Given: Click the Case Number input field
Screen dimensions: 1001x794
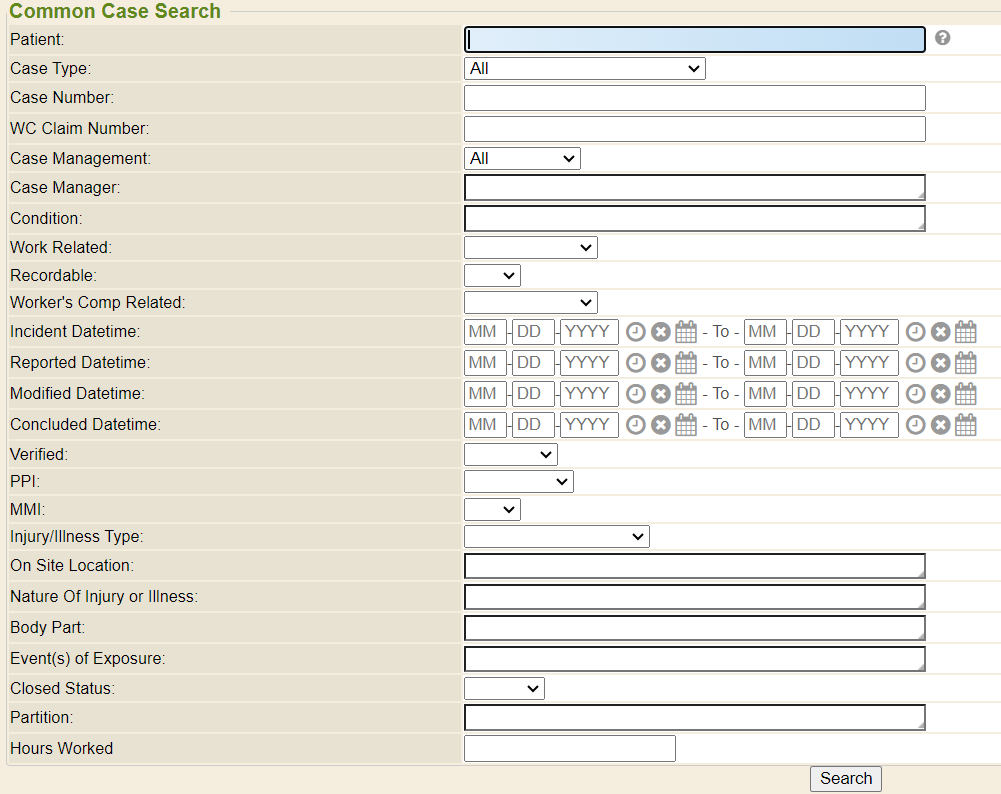Looking at the screenshot, I should click(694, 98).
